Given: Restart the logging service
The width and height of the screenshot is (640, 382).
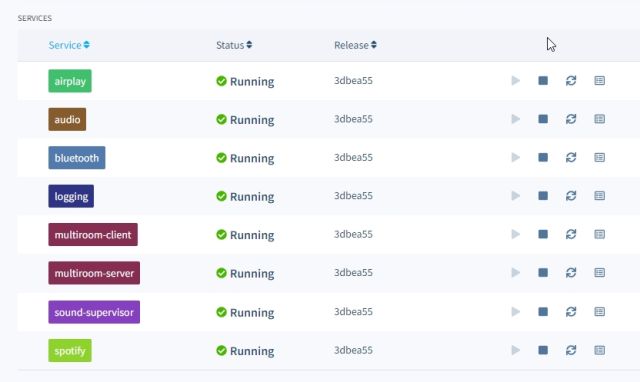Looking at the screenshot, I should [571, 196].
